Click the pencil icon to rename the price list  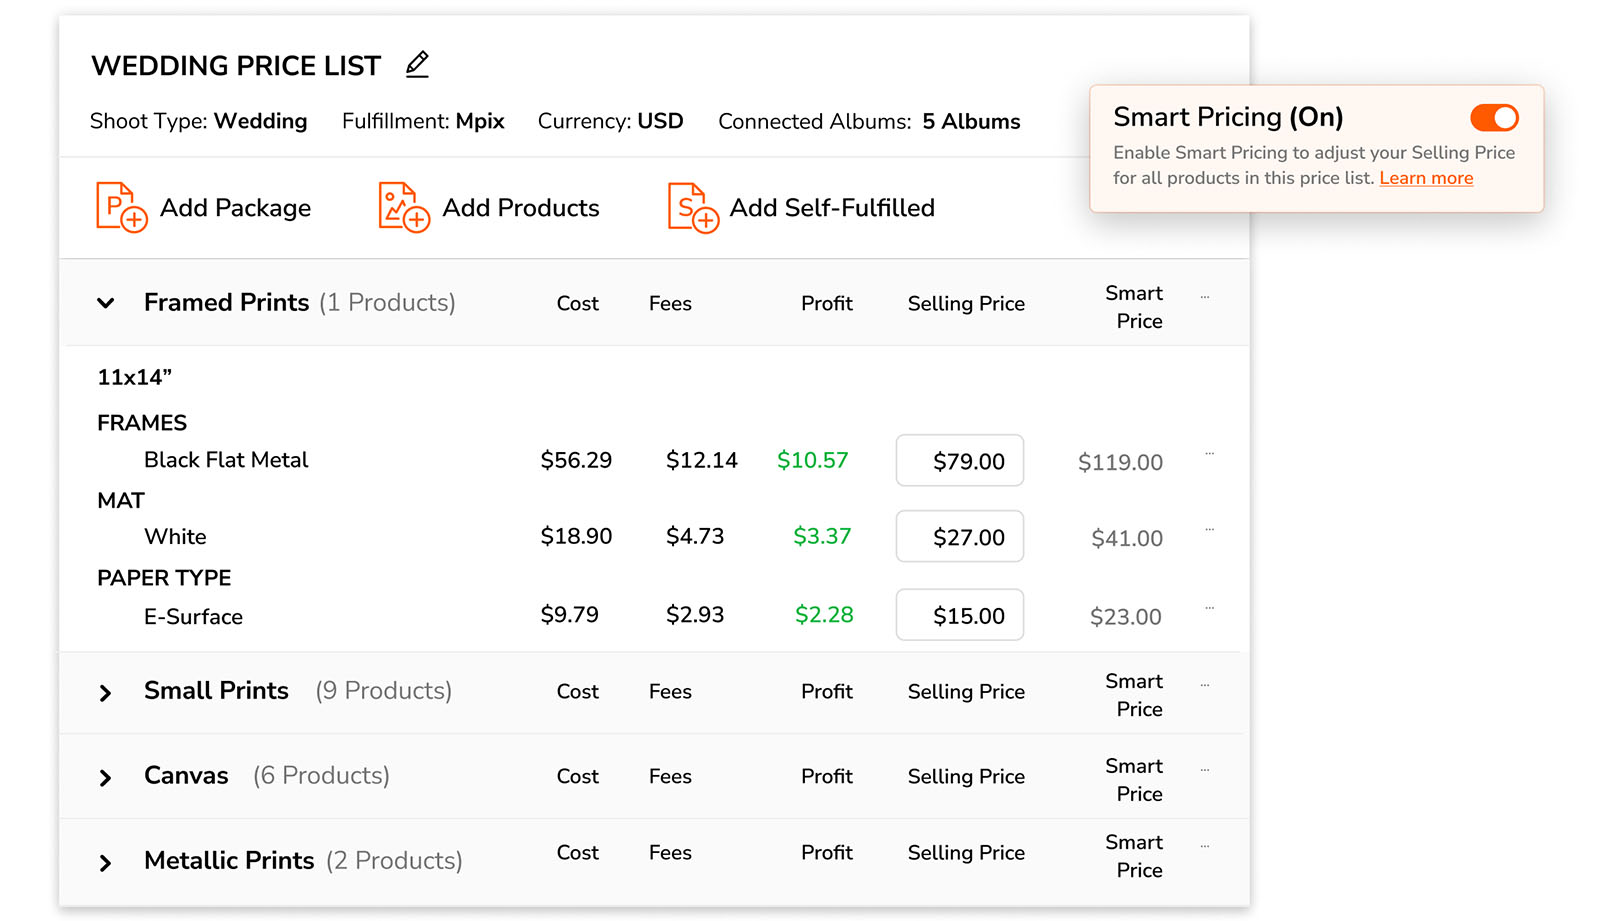(417, 64)
